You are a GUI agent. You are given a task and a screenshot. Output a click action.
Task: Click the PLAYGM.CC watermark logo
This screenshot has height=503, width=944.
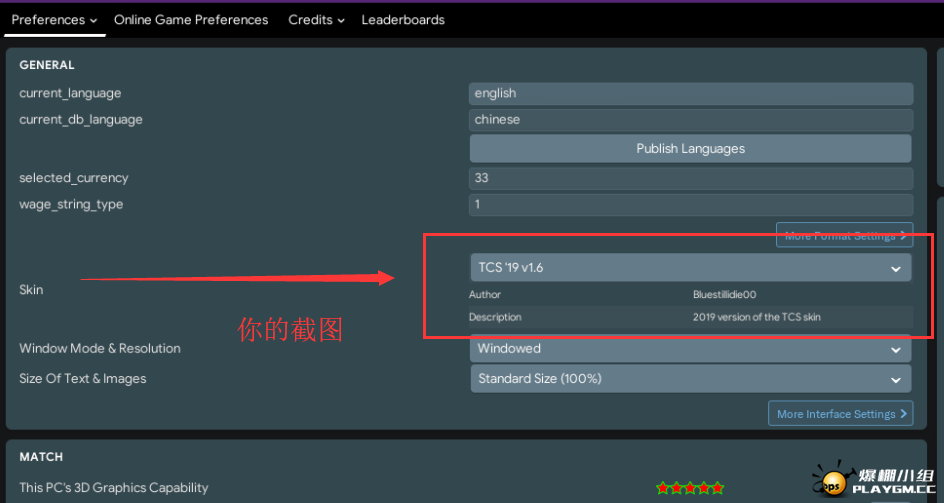tap(875, 483)
